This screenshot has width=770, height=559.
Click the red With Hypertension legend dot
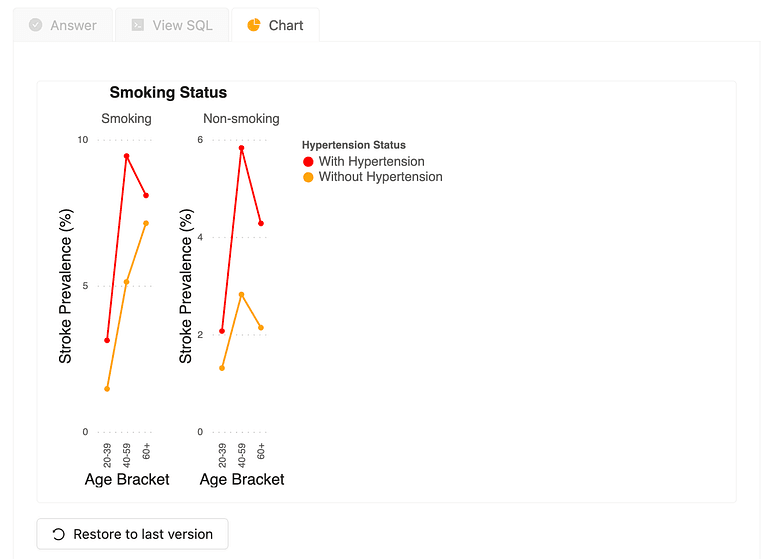(308, 162)
